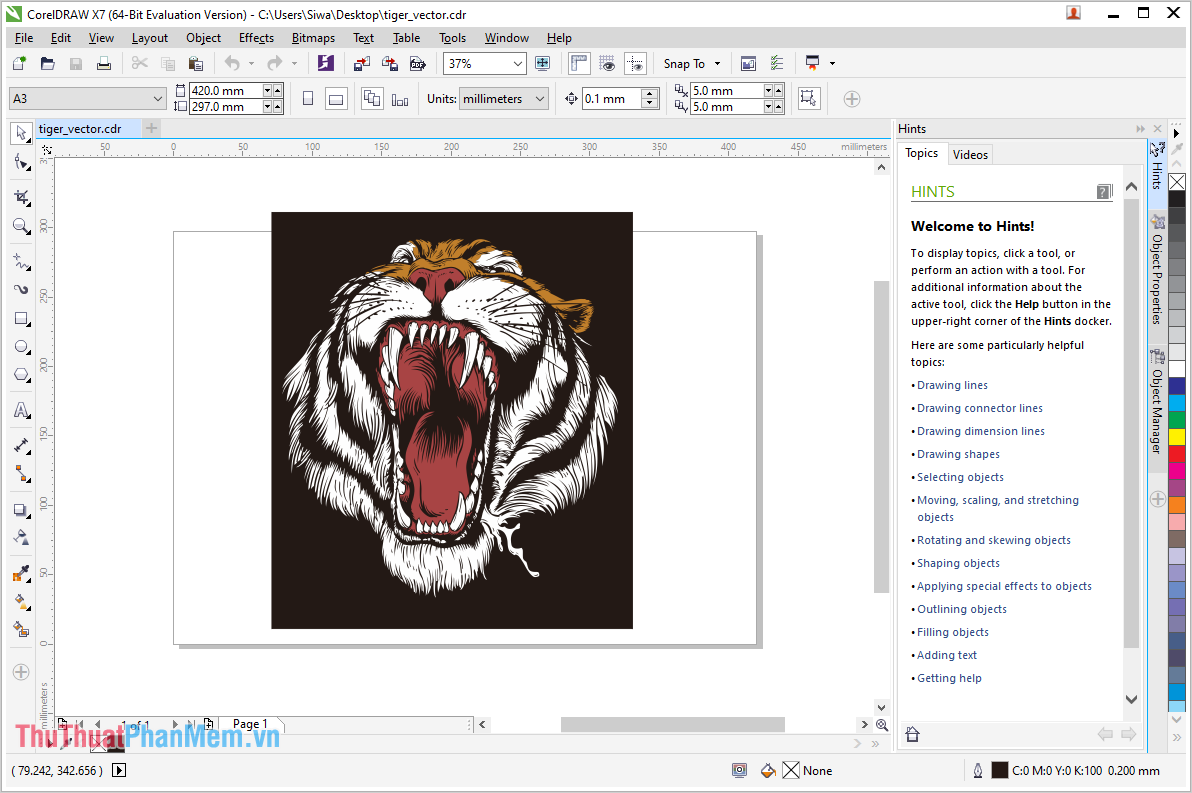Screen dimensions: 1192x793
Task: Toggle Show Grid button
Action: coord(607,64)
